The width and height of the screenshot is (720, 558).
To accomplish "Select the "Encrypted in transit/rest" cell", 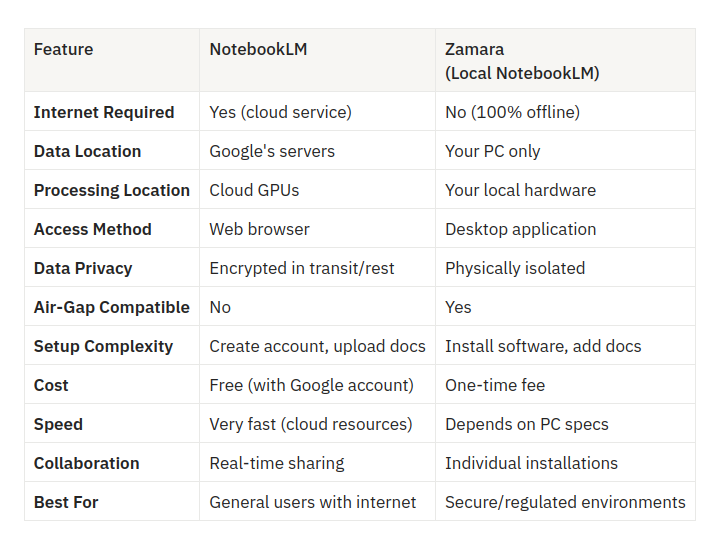I will [302, 268].
